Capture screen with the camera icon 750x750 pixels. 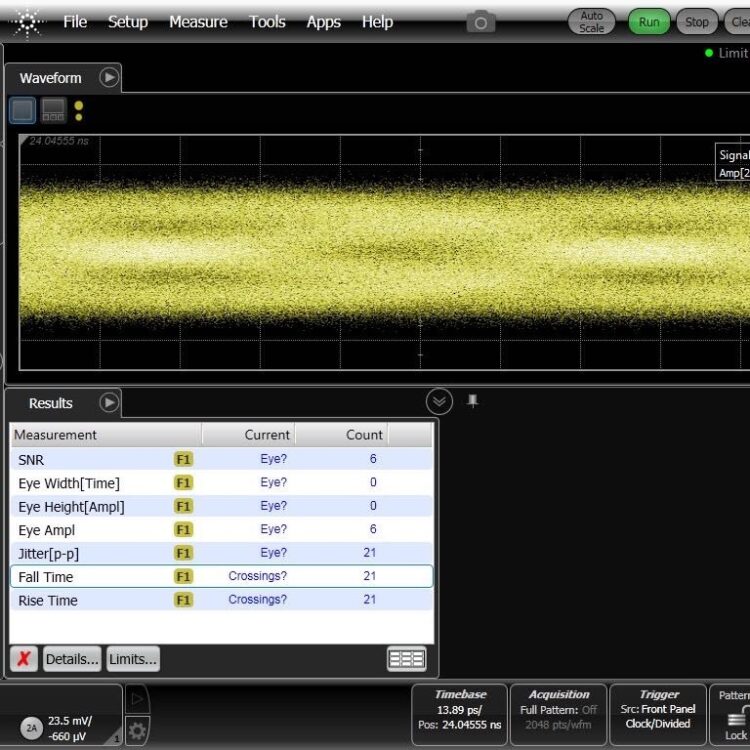(481, 22)
